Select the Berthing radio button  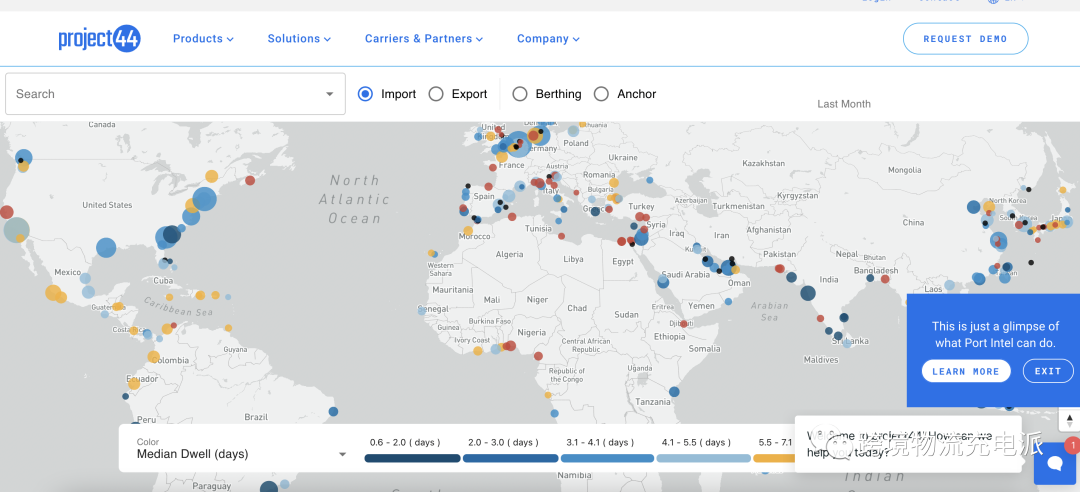(520, 94)
